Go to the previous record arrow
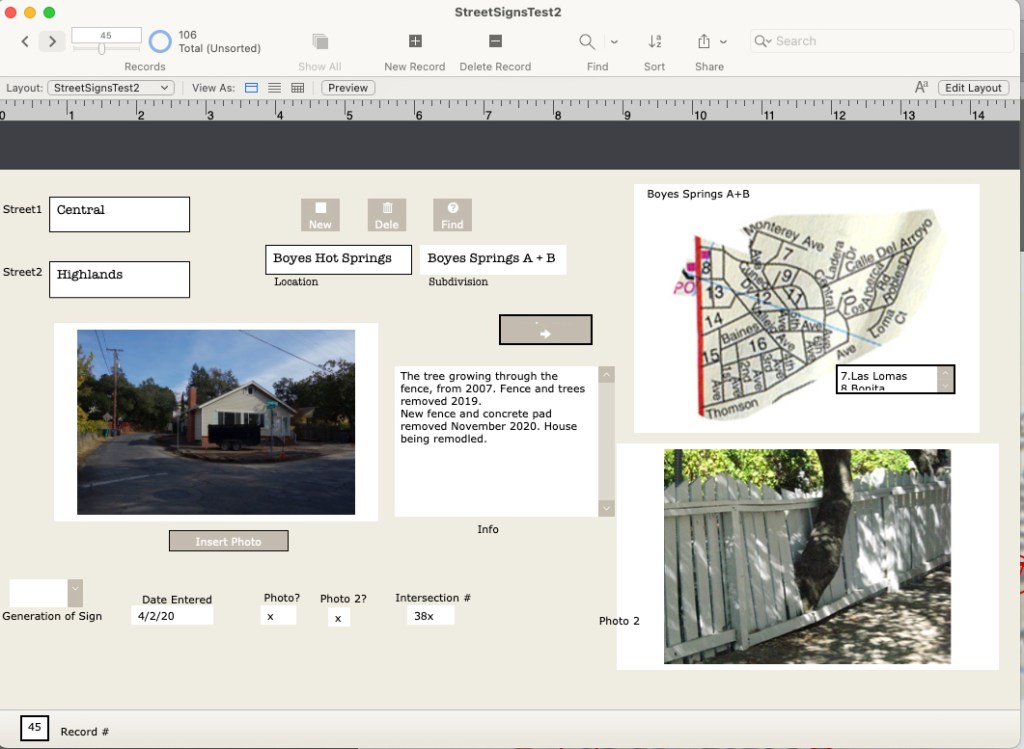 (26, 41)
